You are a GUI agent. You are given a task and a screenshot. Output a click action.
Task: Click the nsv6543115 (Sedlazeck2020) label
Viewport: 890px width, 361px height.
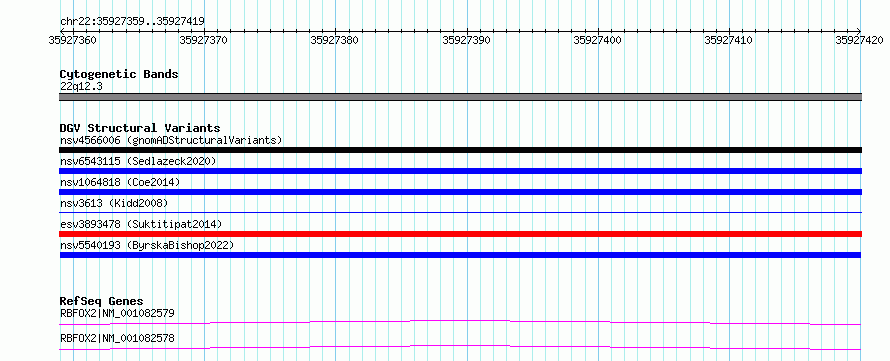pos(138,161)
